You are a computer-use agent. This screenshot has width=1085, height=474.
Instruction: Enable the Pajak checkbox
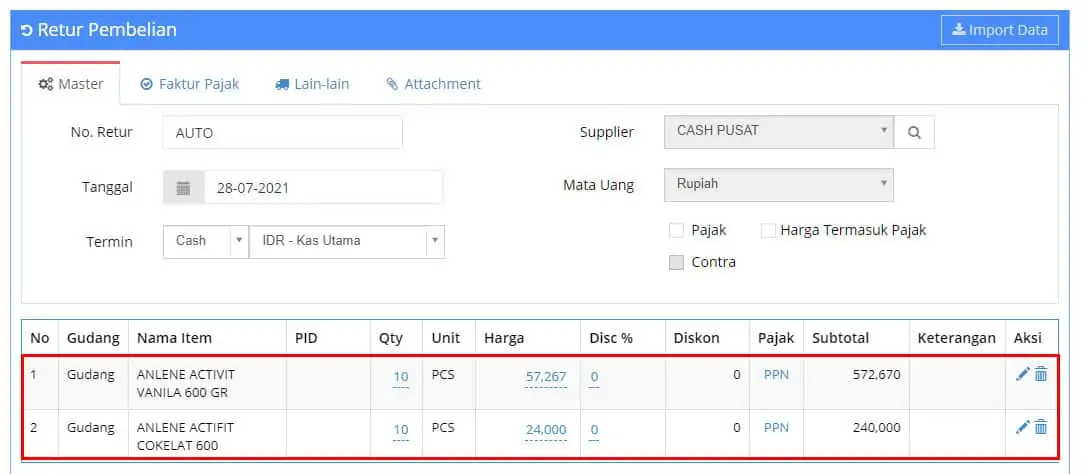click(676, 231)
